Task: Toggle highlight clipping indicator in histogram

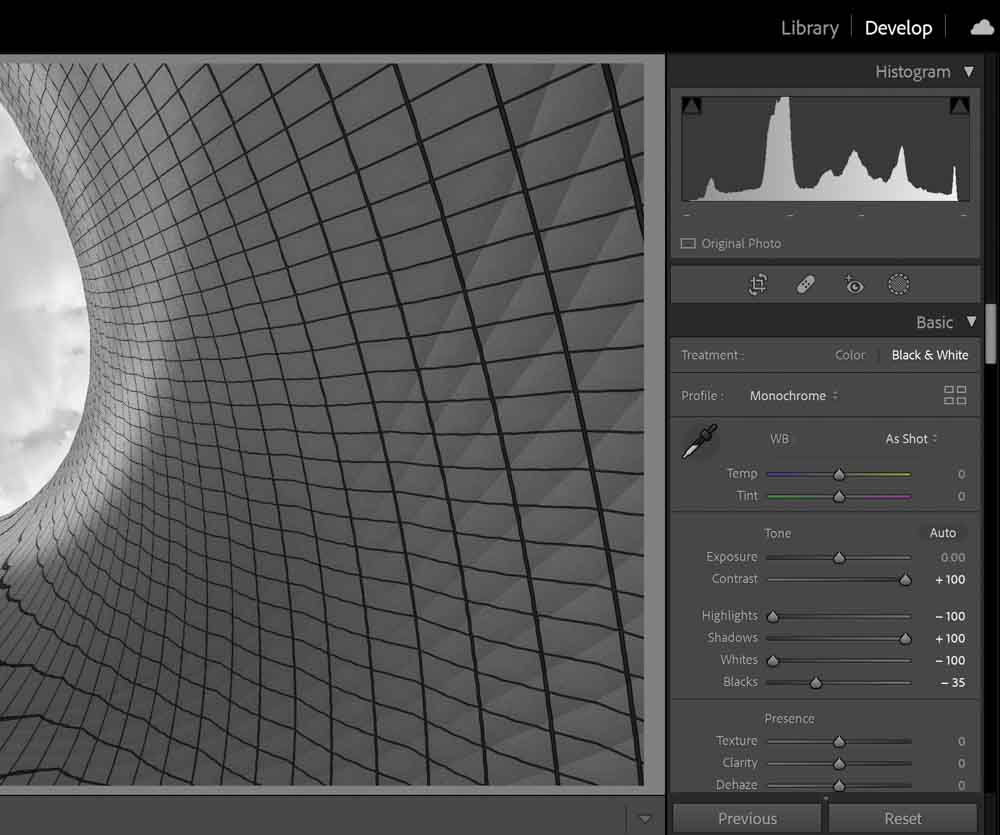Action: point(959,106)
